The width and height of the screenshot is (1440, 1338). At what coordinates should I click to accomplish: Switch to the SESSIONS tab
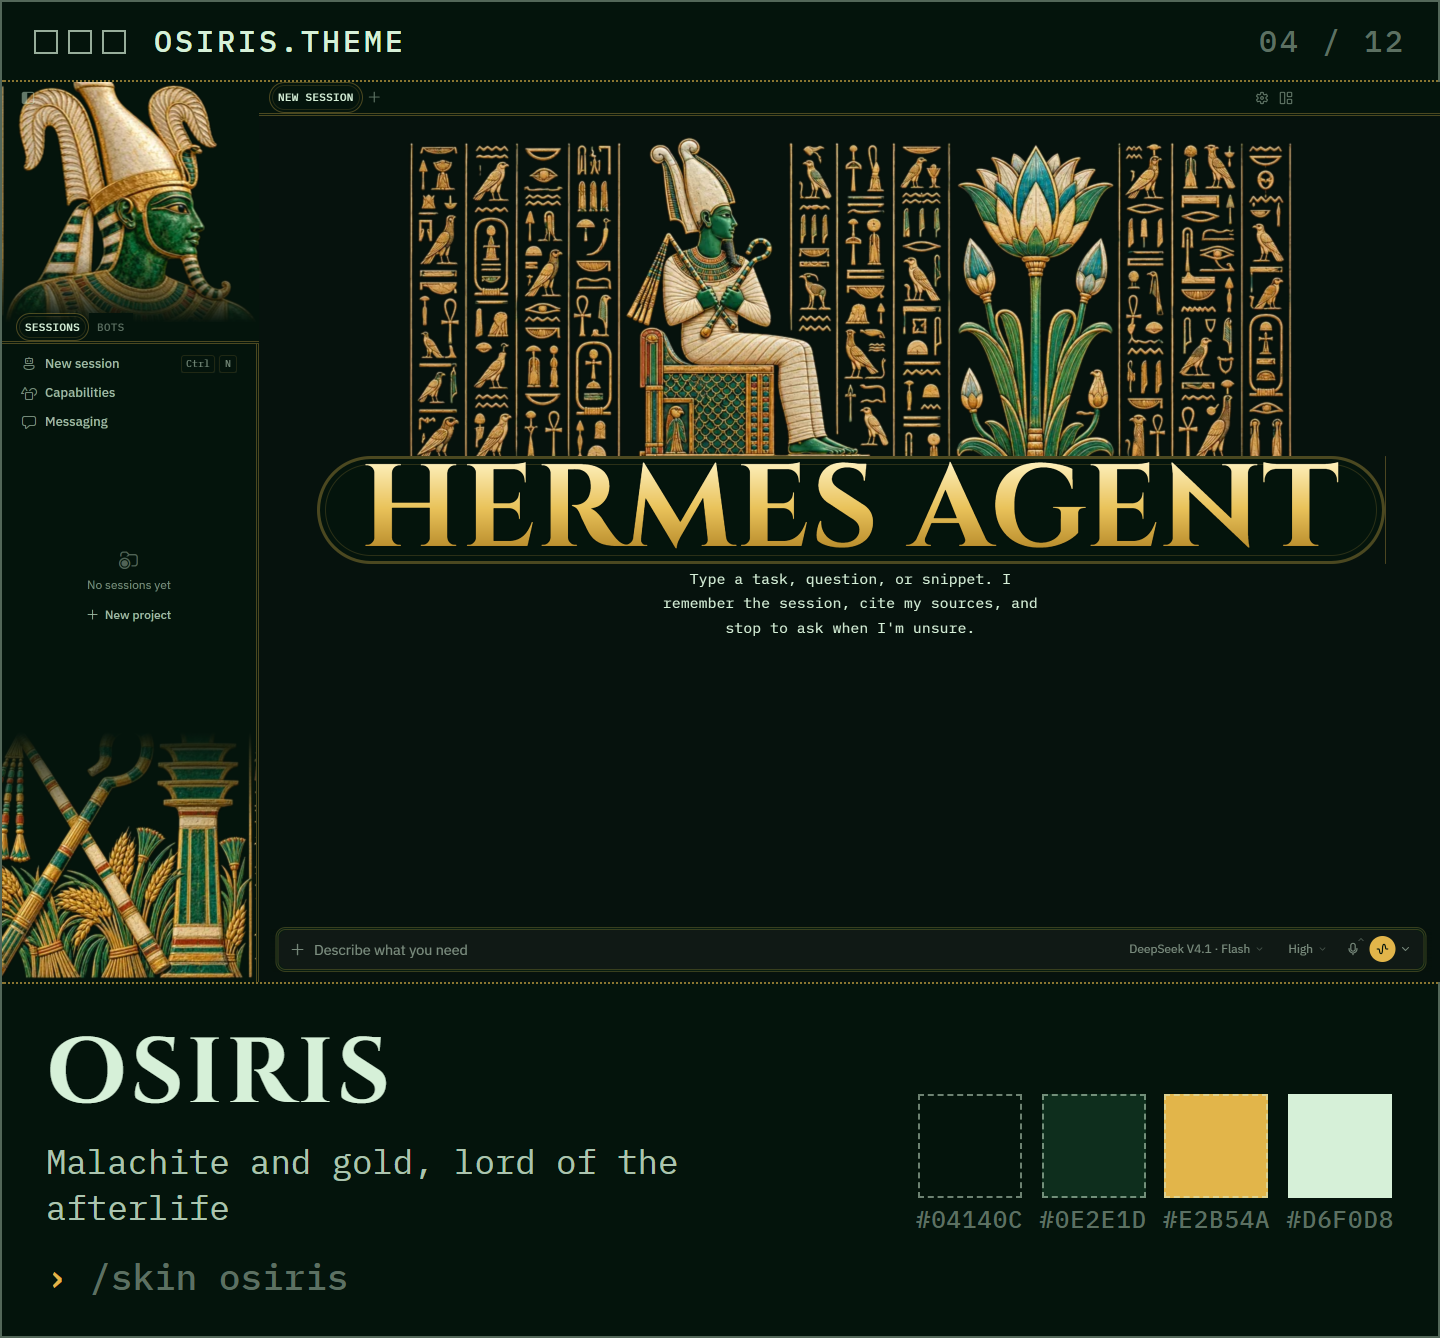[x=52, y=327]
